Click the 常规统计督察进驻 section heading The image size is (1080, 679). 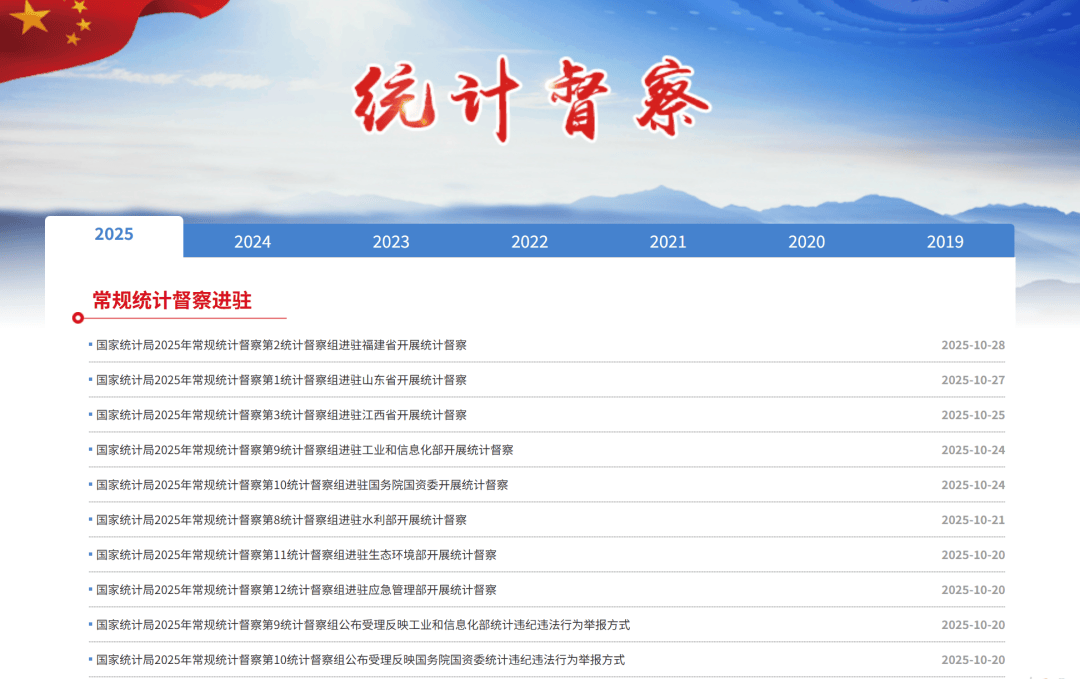click(172, 301)
